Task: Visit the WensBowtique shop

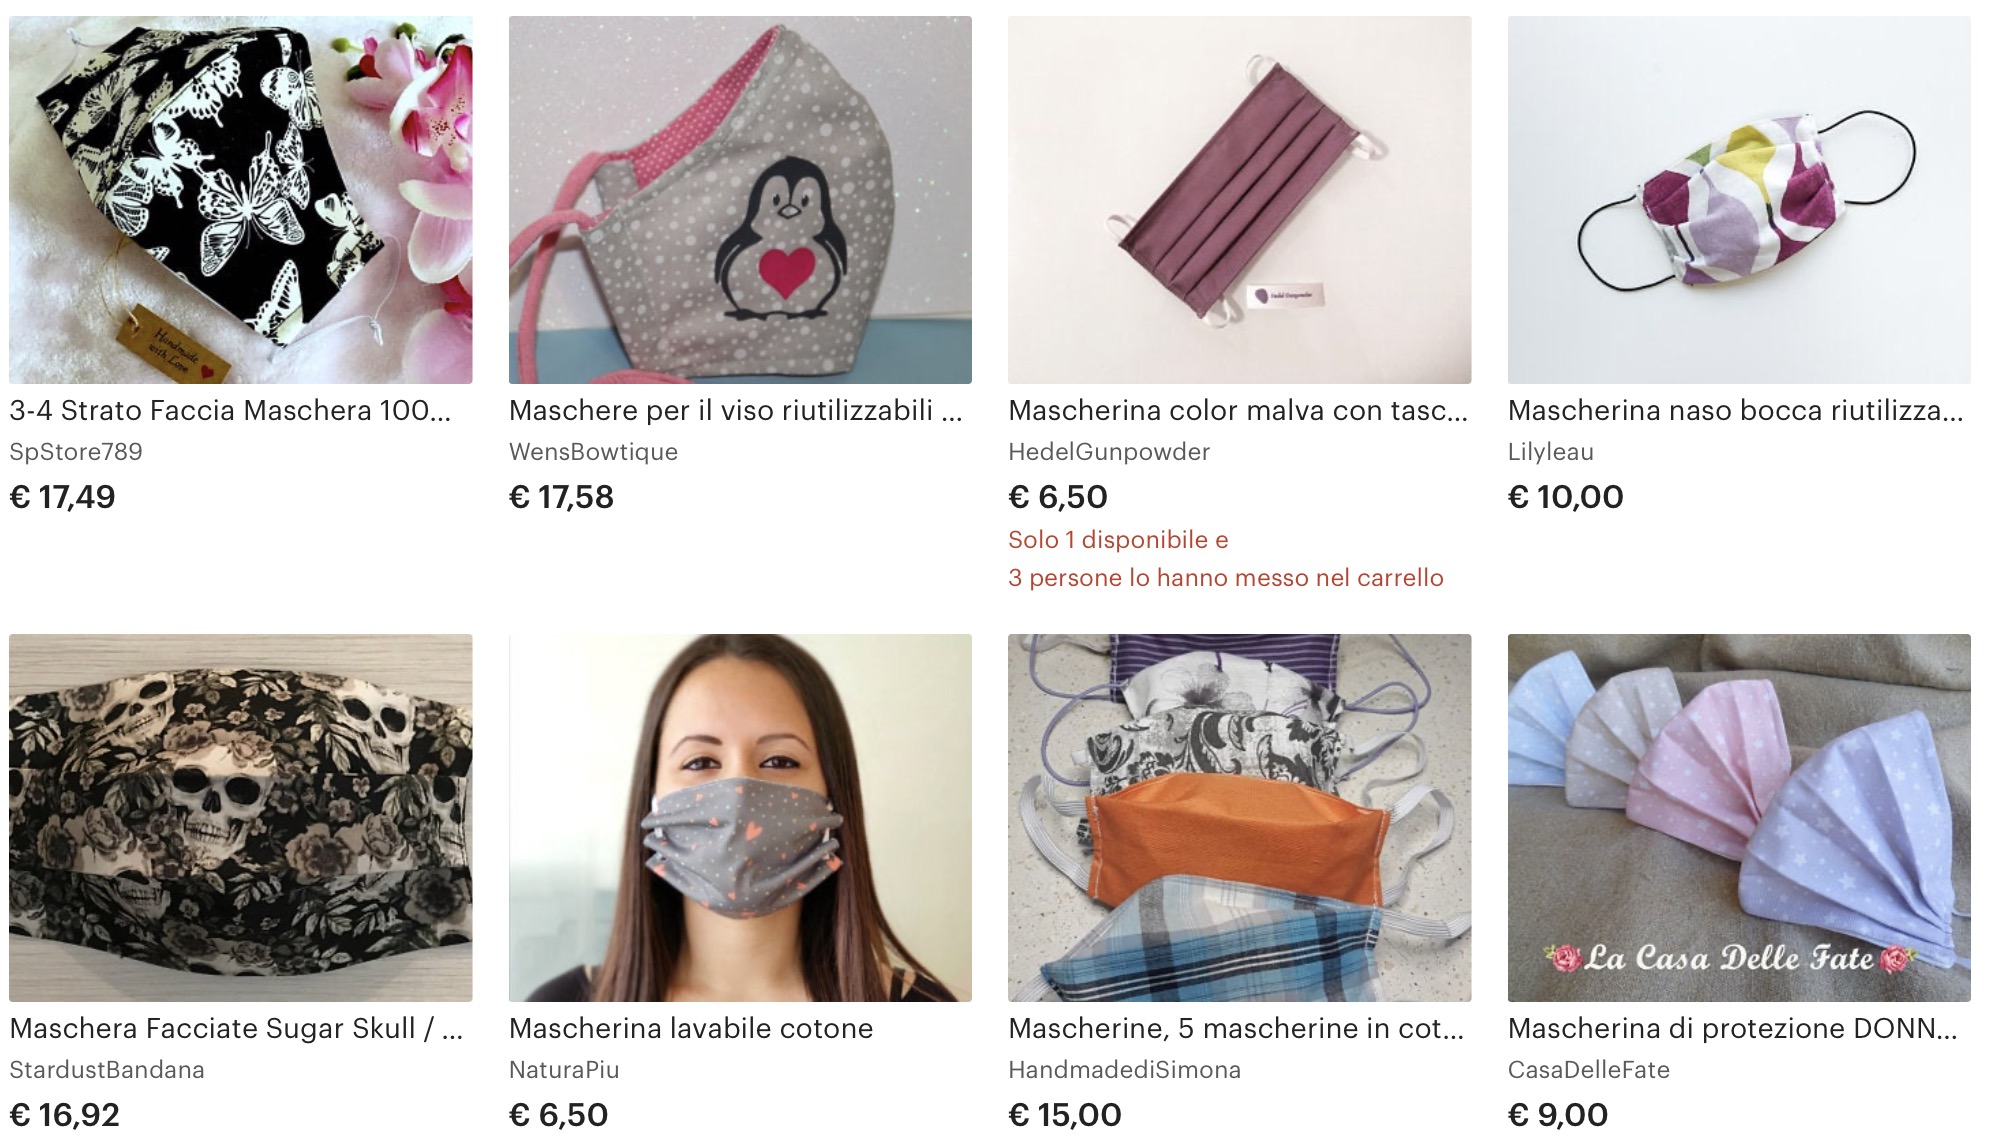Action: [x=593, y=452]
